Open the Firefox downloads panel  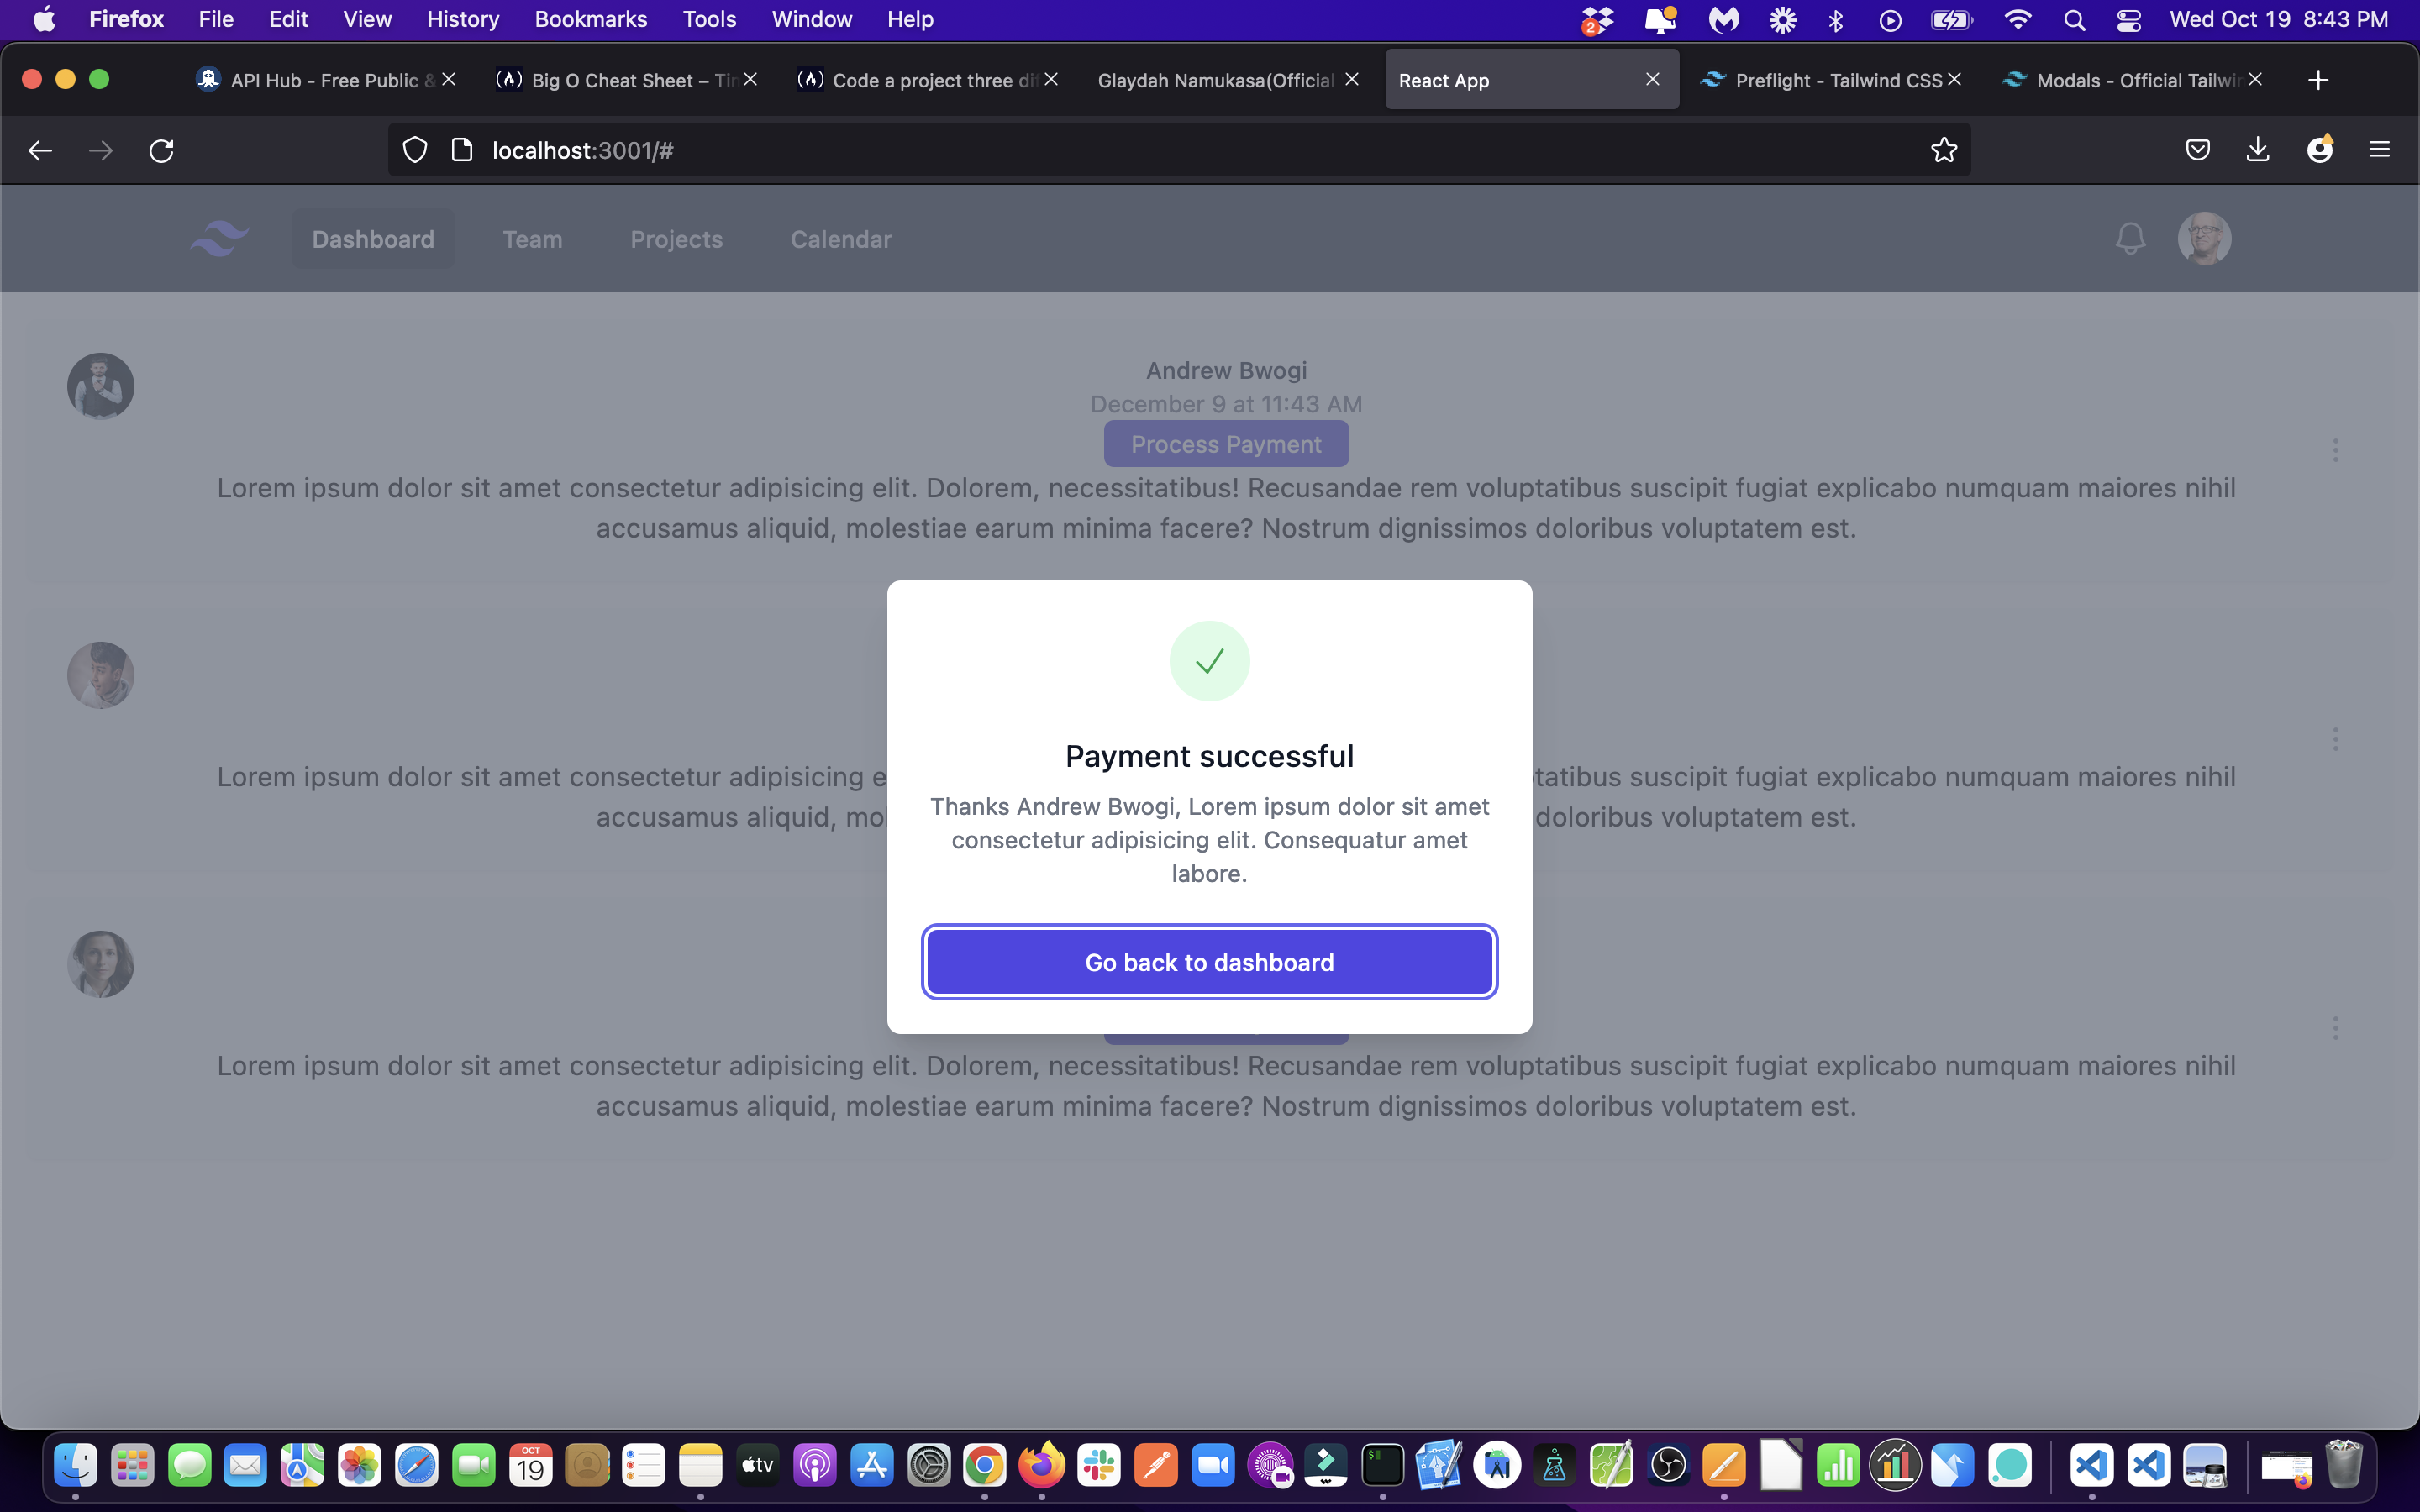[2257, 150]
